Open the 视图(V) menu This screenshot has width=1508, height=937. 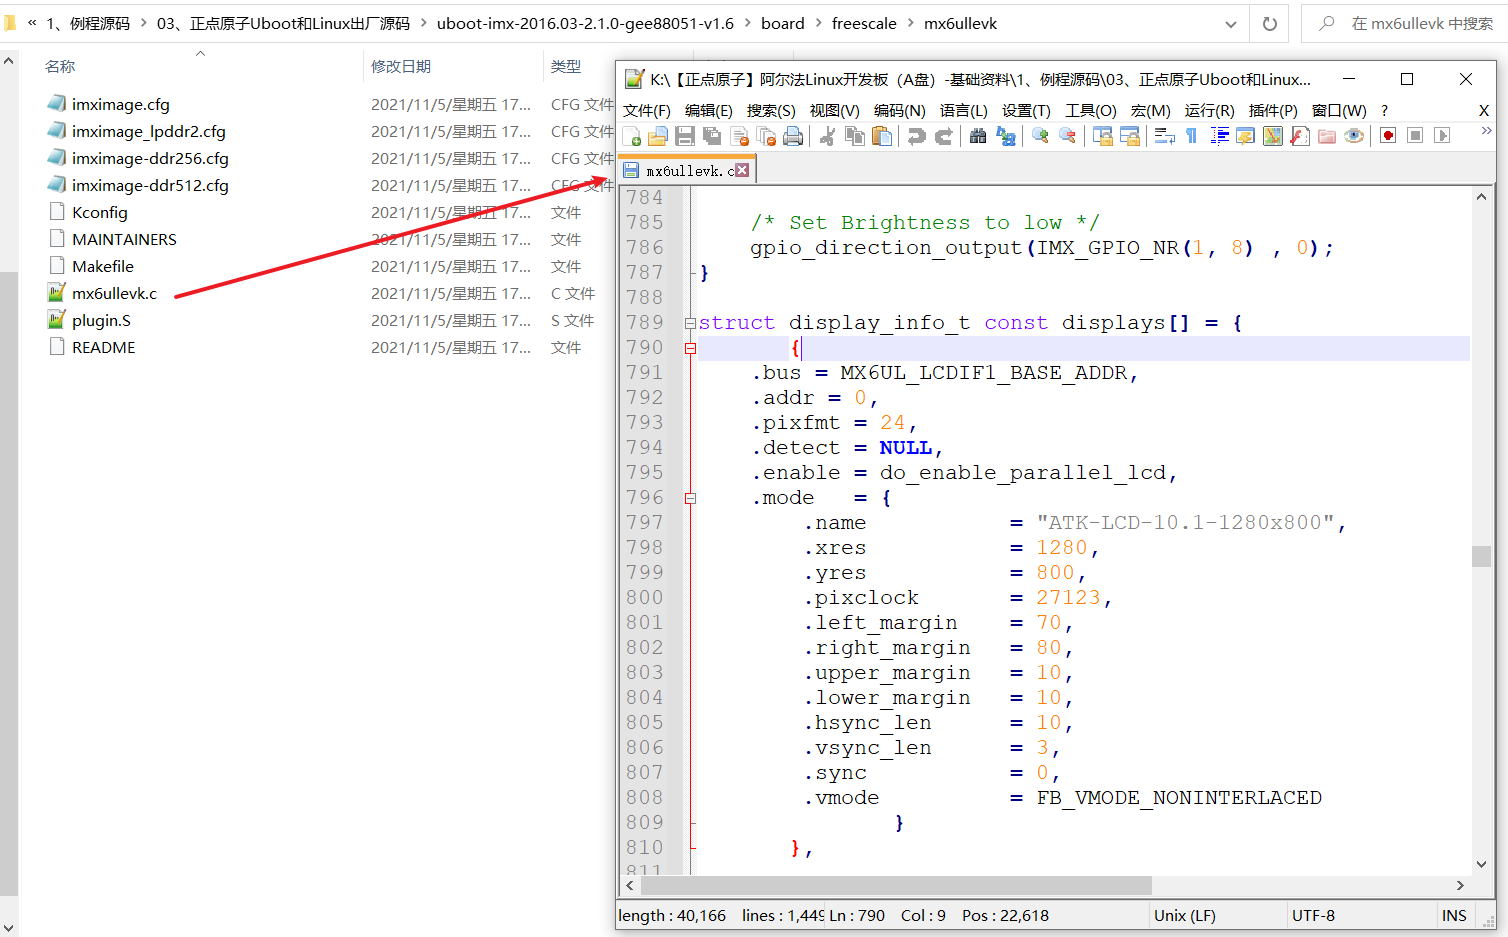[834, 110]
